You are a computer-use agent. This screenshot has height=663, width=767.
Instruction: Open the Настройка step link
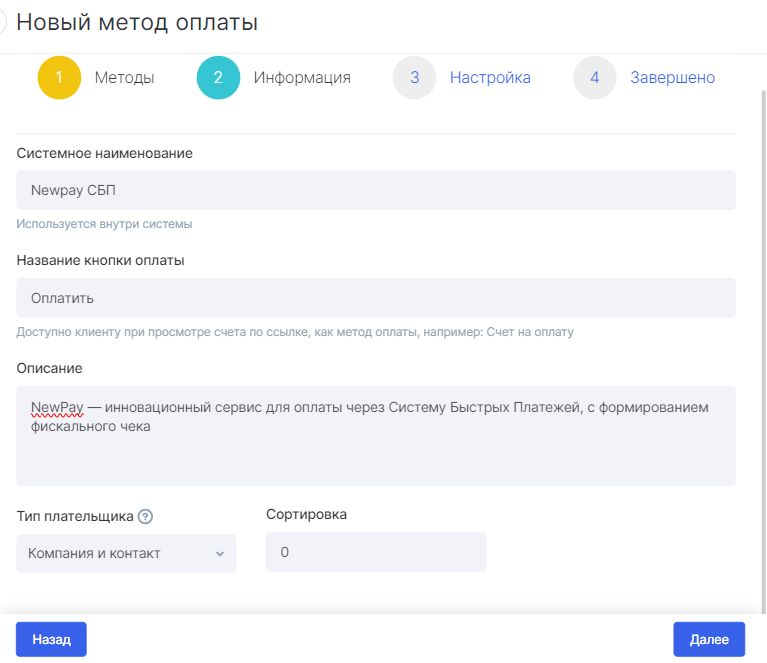click(x=490, y=77)
